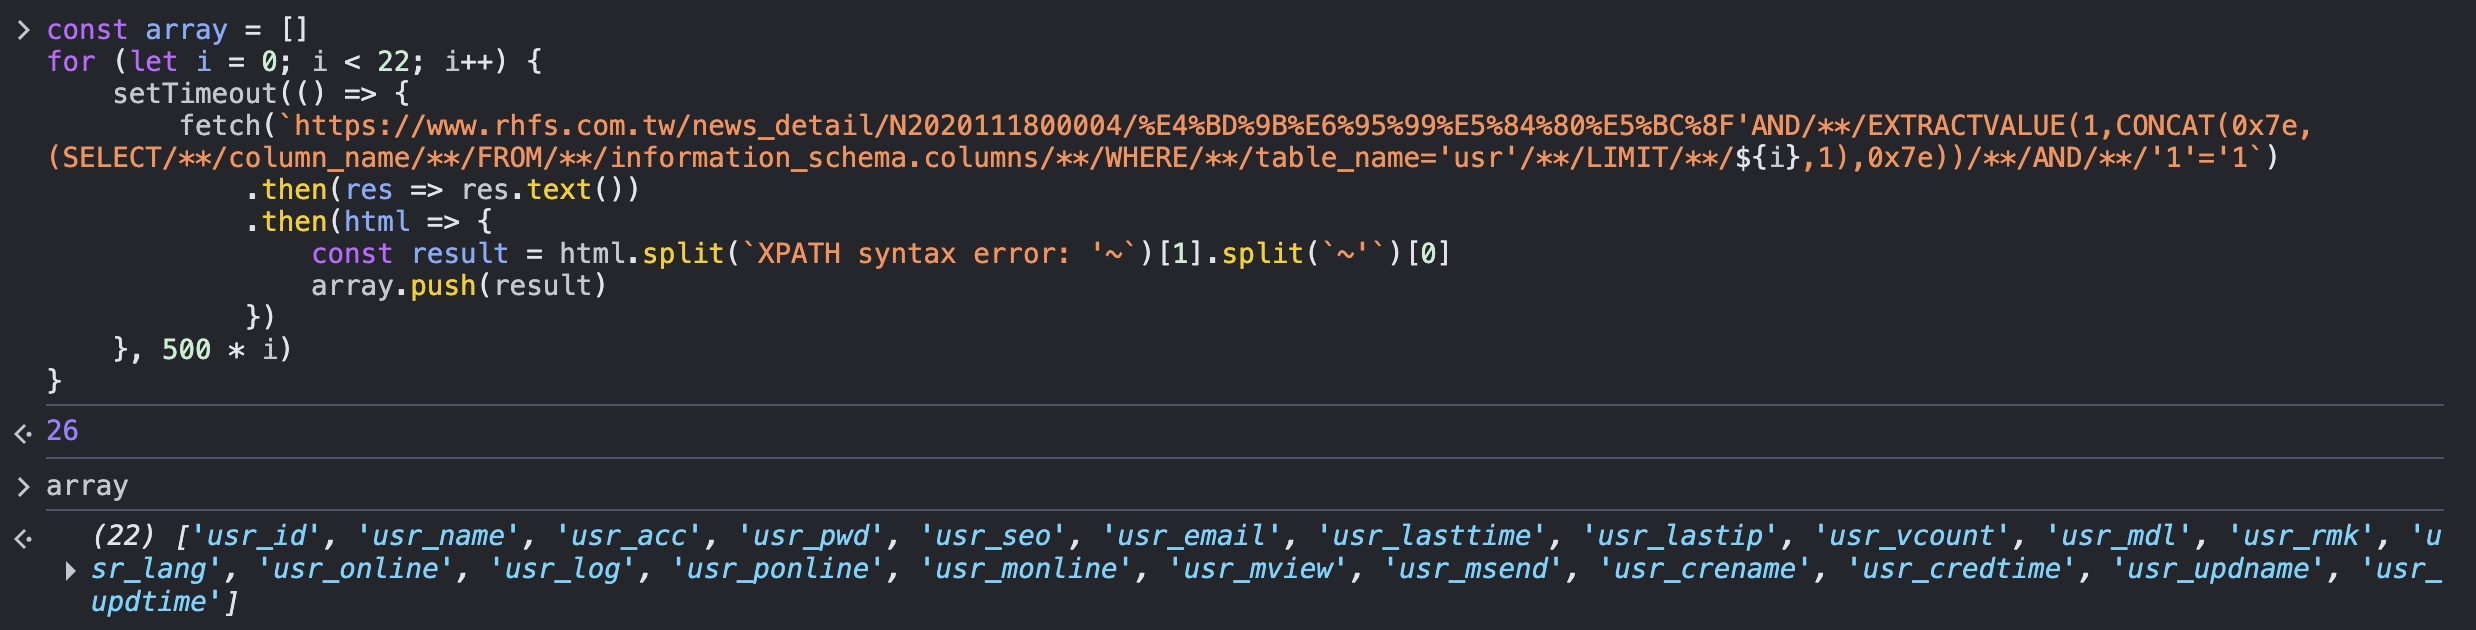Click the 'setTimeout(() => {' line

[261, 94]
